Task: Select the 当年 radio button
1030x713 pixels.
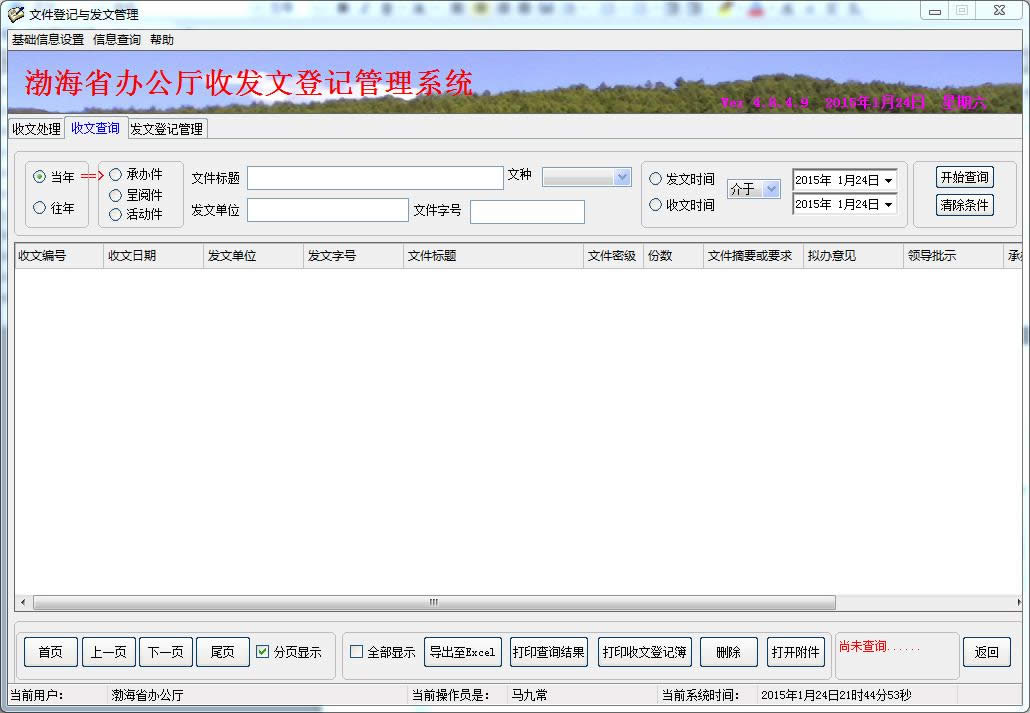Action: tap(40, 177)
